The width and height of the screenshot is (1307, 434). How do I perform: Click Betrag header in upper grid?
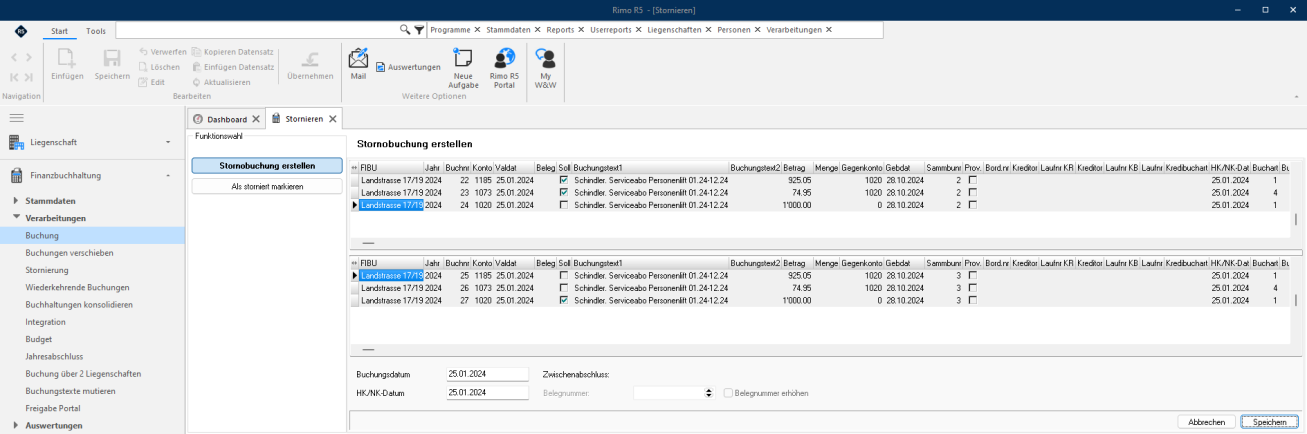pos(797,168)
